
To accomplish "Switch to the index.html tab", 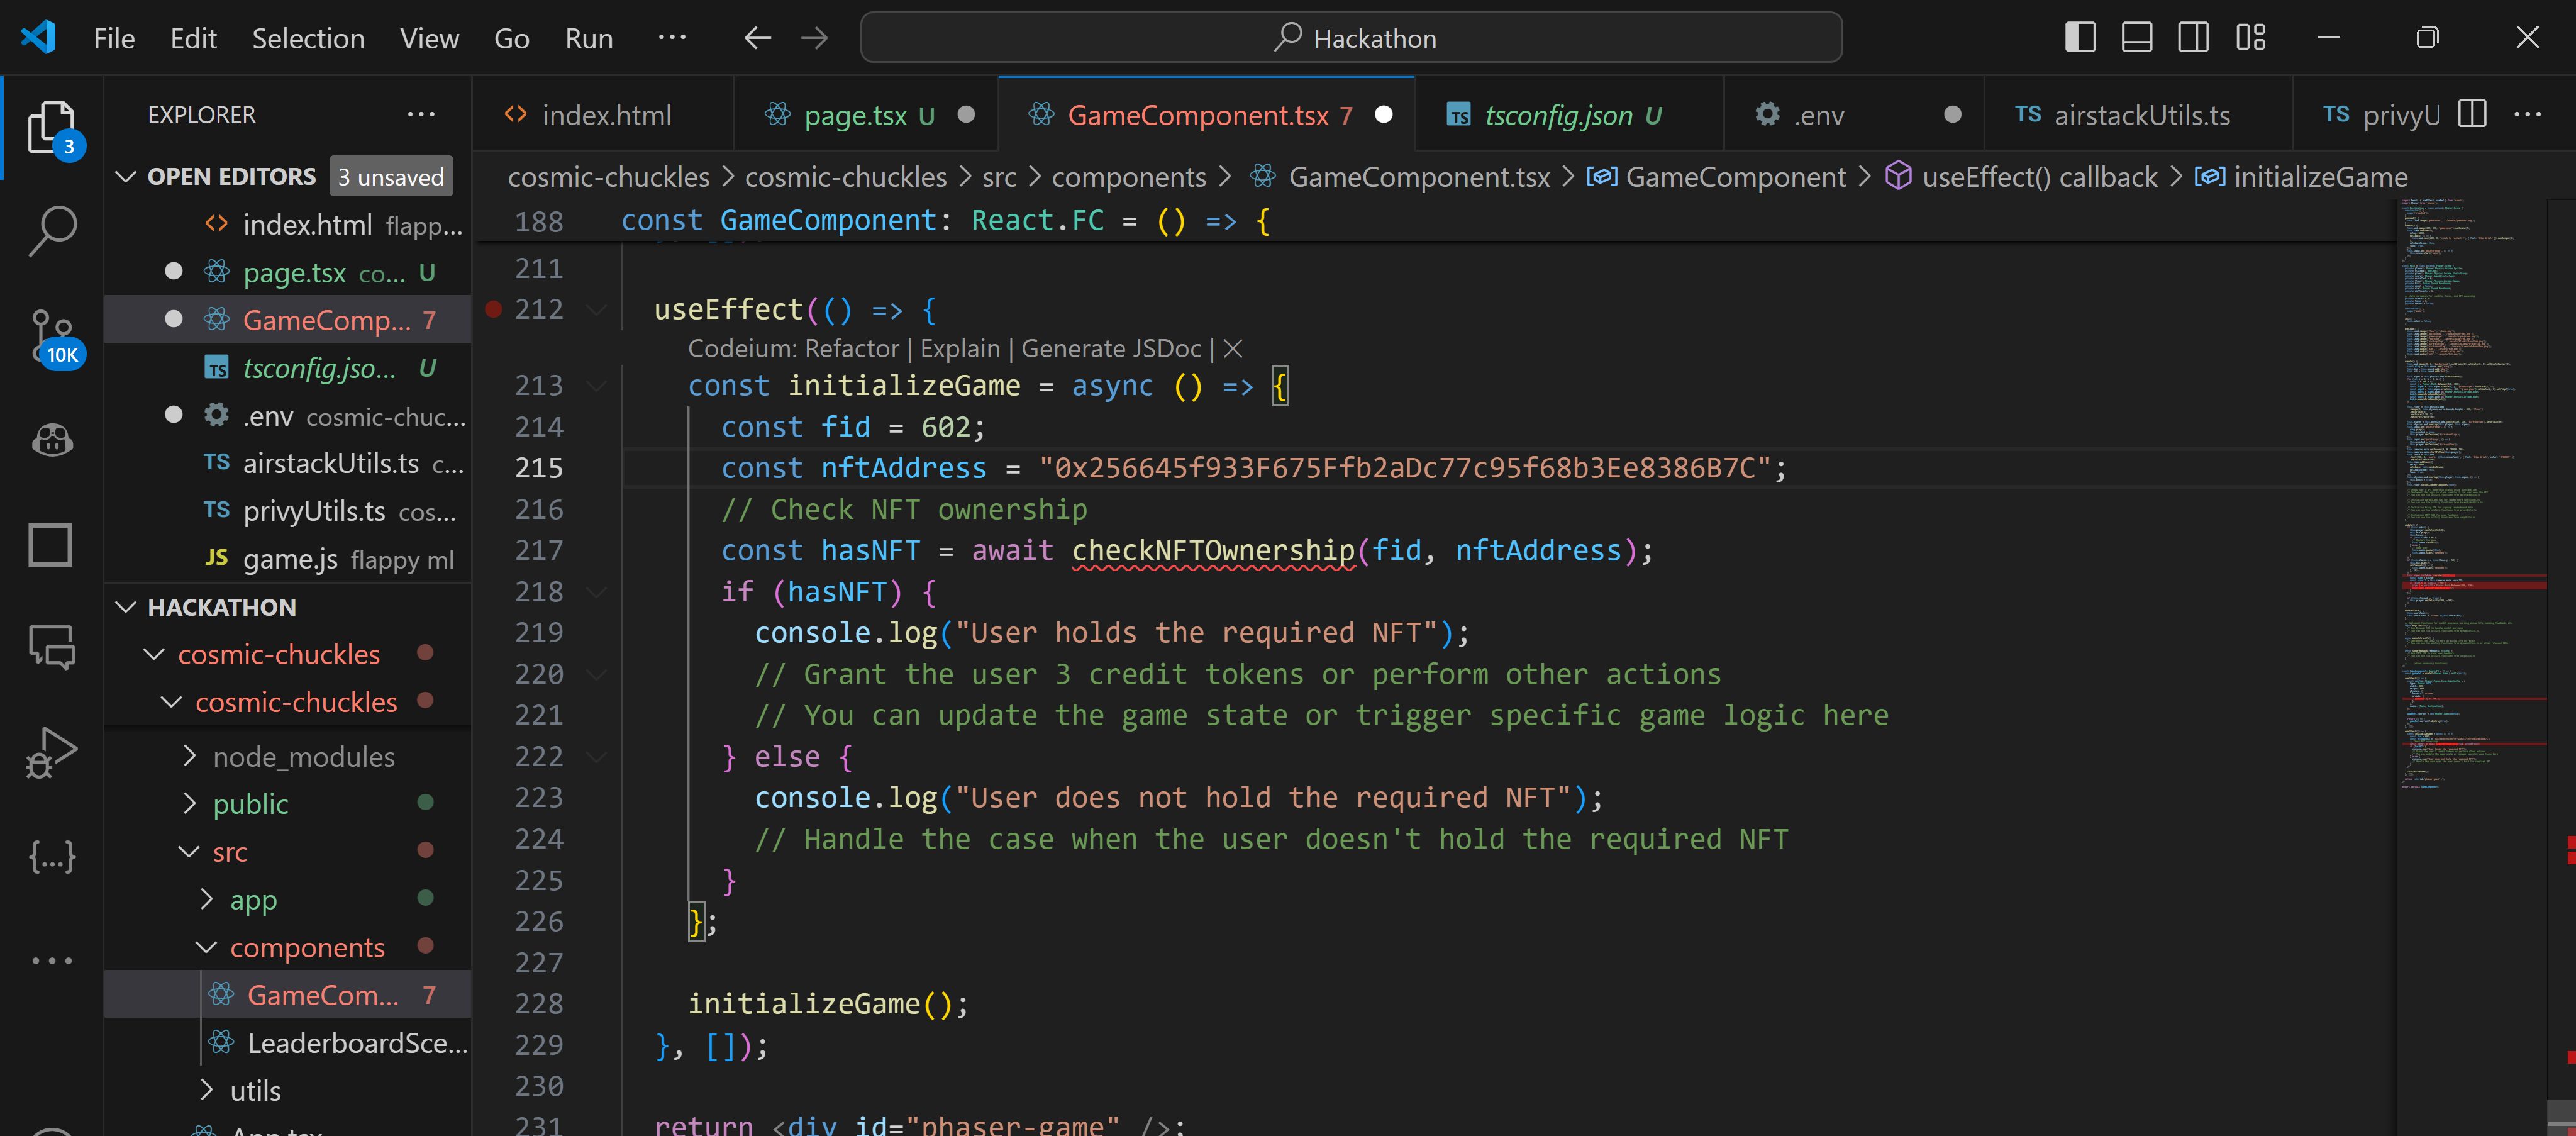I will coord(603,114).
